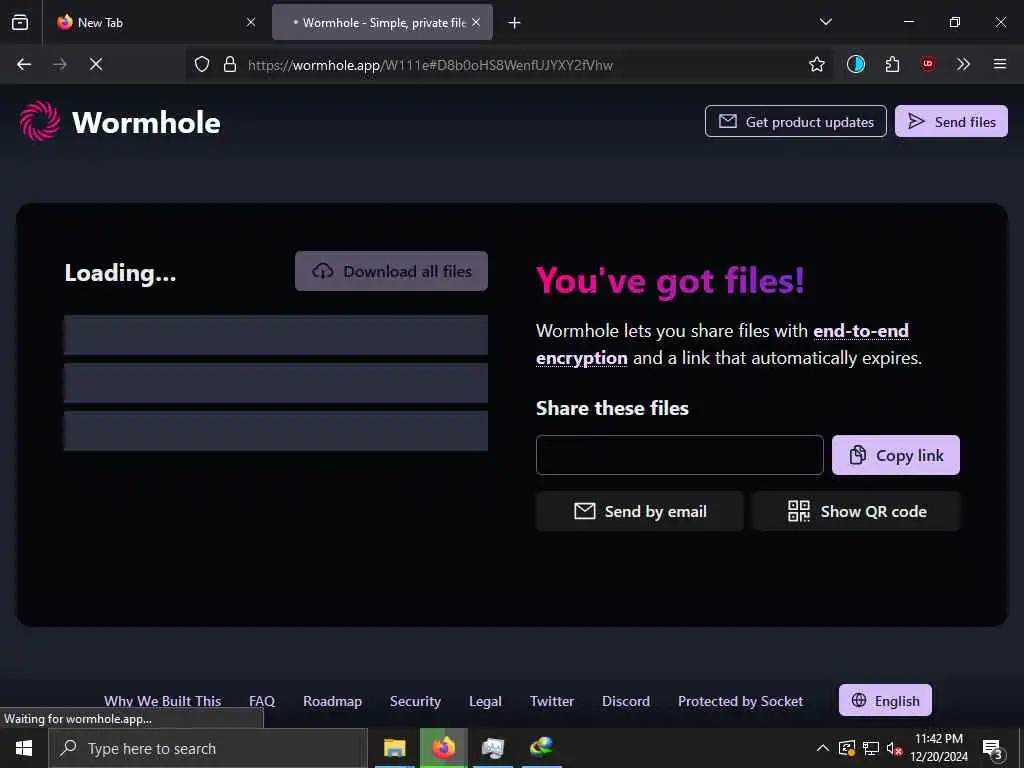Open the Windows Start menu
The height and width of the screenshot is (768, 1024).
24,748
